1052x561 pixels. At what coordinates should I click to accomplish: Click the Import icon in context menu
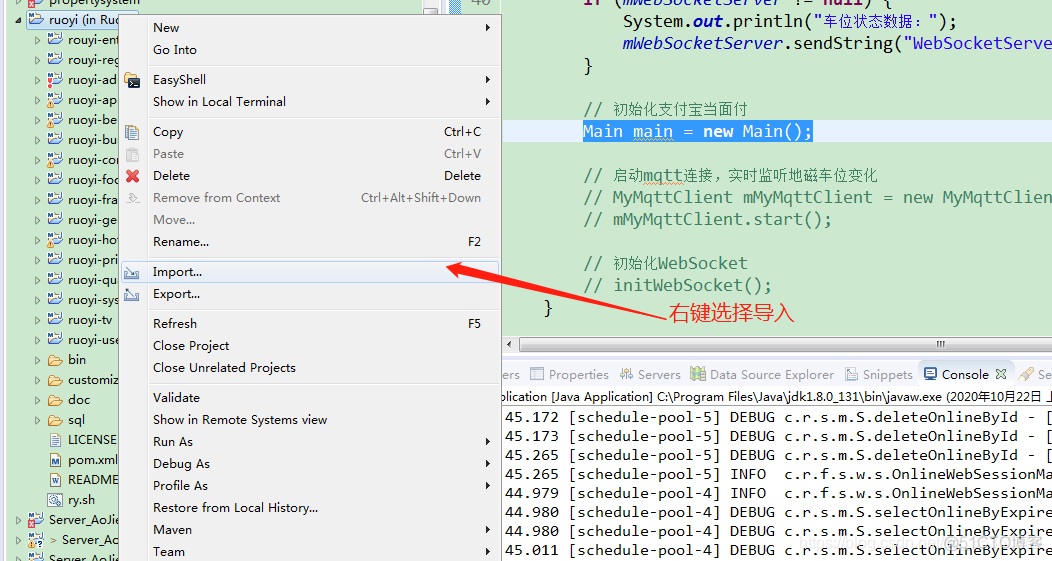(x=132, y=272)
